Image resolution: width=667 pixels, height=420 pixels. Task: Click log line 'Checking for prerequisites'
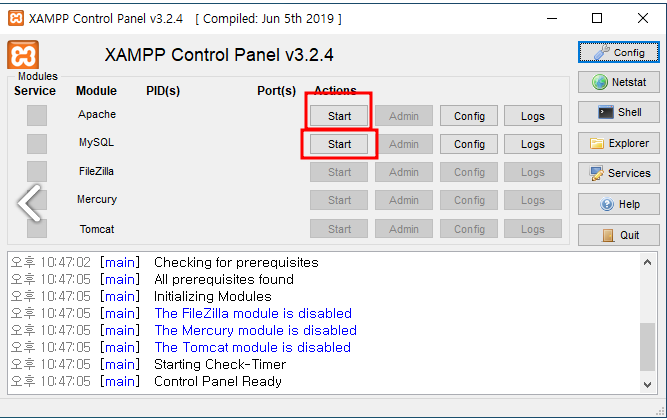236,263
